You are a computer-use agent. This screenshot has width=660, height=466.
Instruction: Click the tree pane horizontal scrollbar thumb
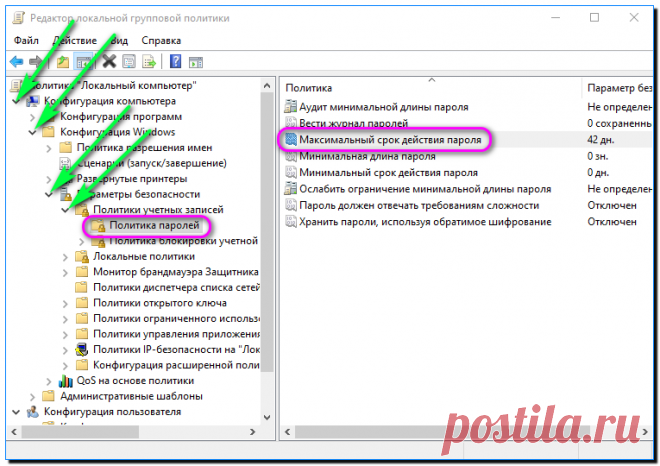click(80, 432)
